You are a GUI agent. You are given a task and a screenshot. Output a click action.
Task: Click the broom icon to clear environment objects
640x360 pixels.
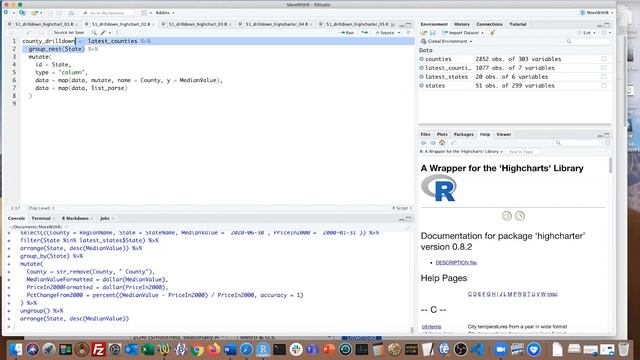click(x=493, y=33)
